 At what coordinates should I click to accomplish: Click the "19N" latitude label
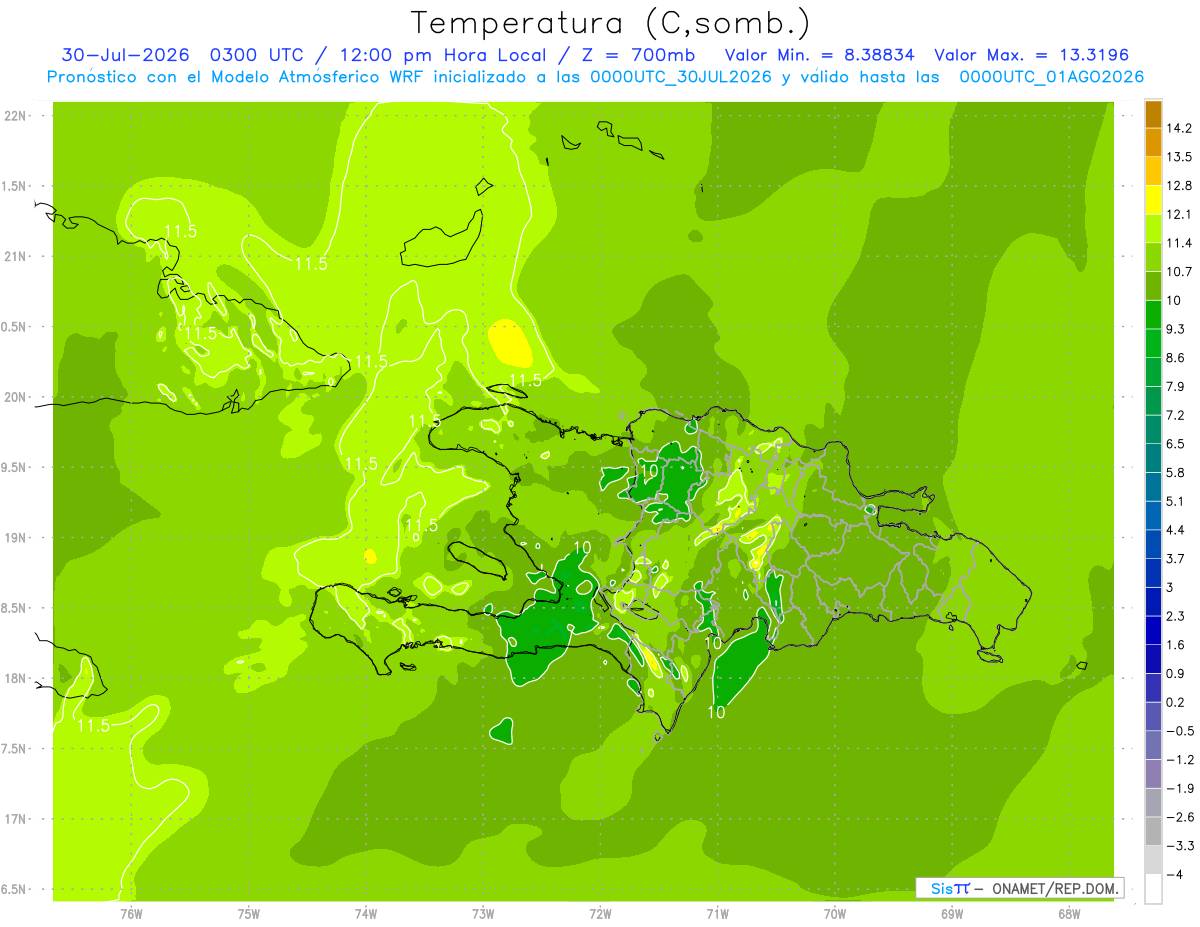[15, 538]
